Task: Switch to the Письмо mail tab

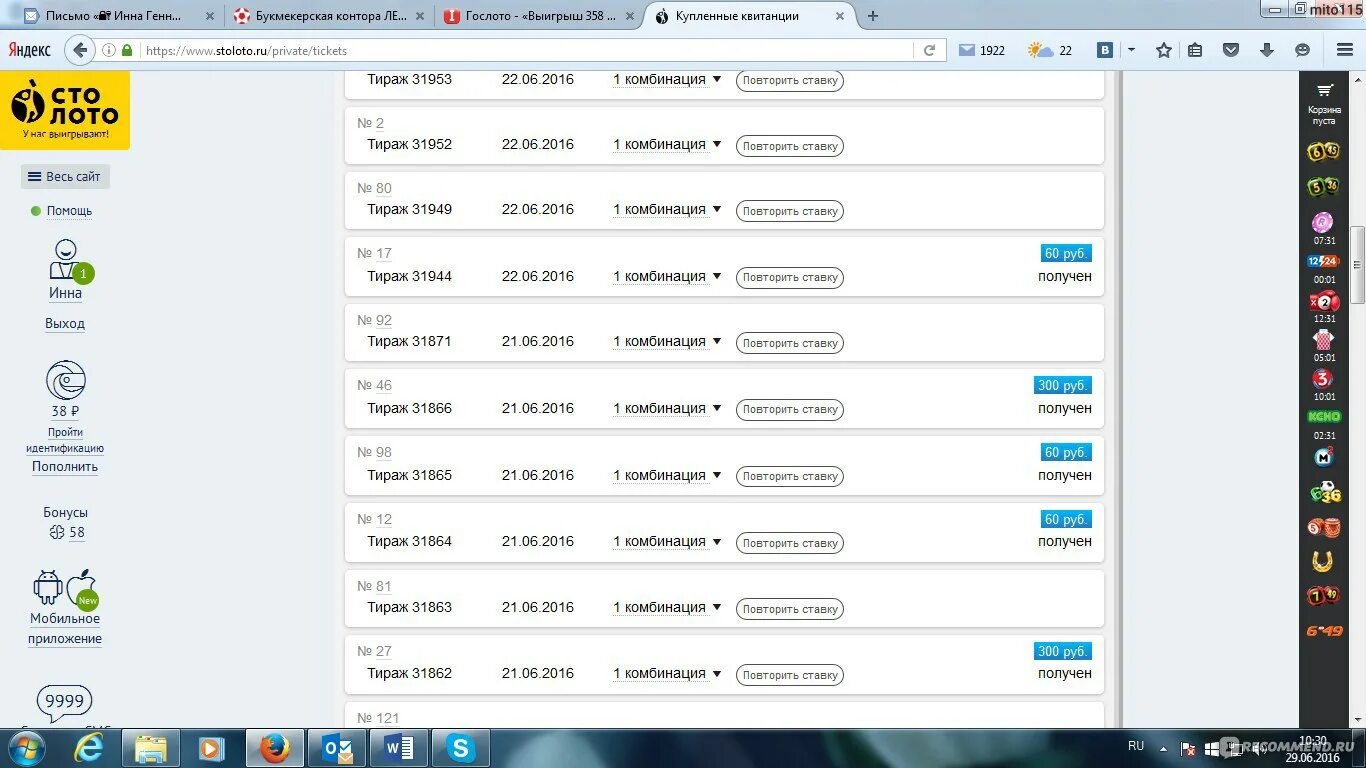Action: (x=117, y=16)
